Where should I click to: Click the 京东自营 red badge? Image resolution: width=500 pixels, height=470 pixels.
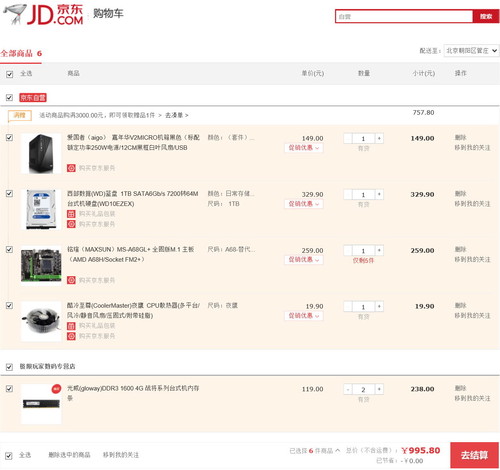(x=33, y=98)
